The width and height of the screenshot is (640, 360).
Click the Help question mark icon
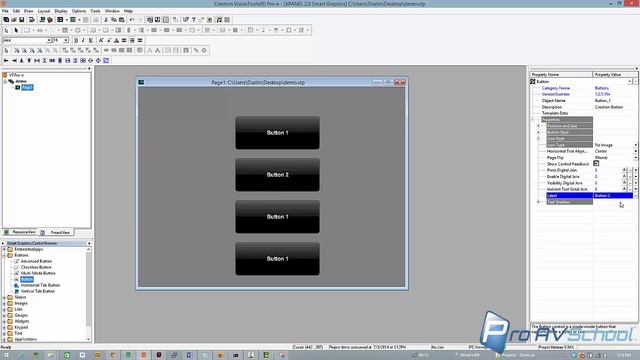[x=193, y=20]
